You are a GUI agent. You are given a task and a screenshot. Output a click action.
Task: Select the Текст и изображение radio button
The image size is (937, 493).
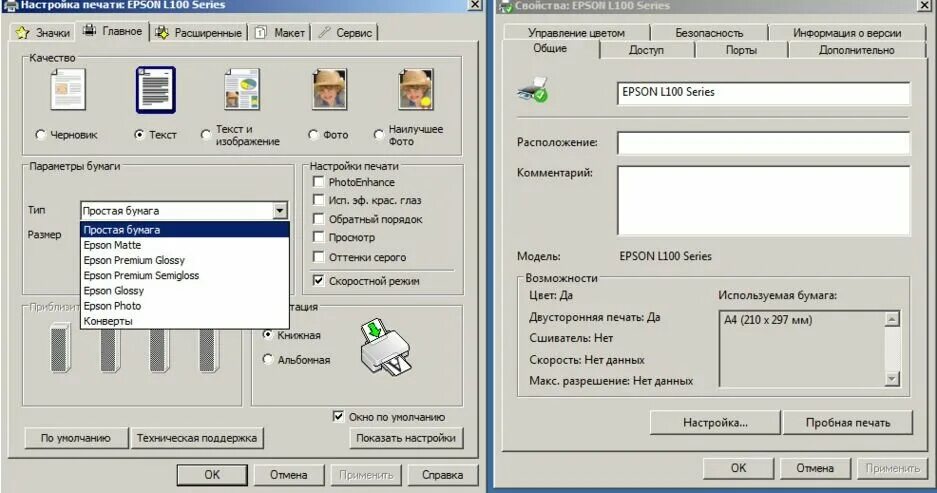[x=206, y=134]
